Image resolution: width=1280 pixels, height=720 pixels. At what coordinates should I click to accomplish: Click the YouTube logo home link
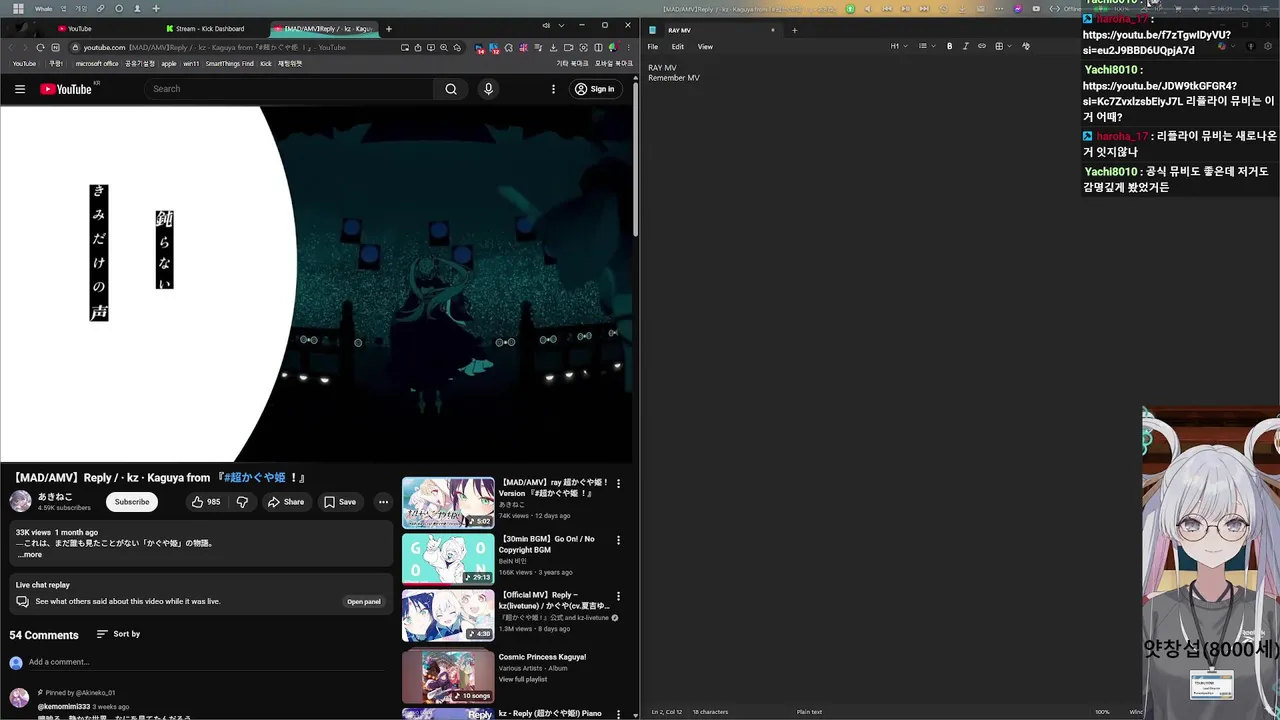66,89
